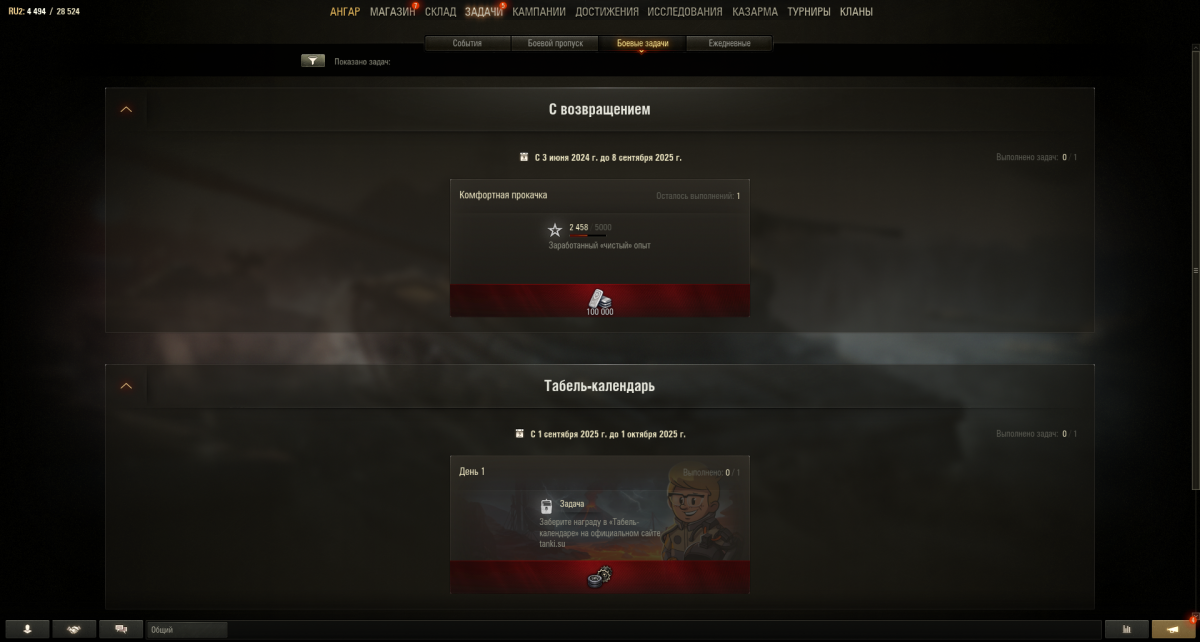This screenshot has height=642, width=1200.
Task: Collapse the С возвращением section
Action: [x=126, y=109]
